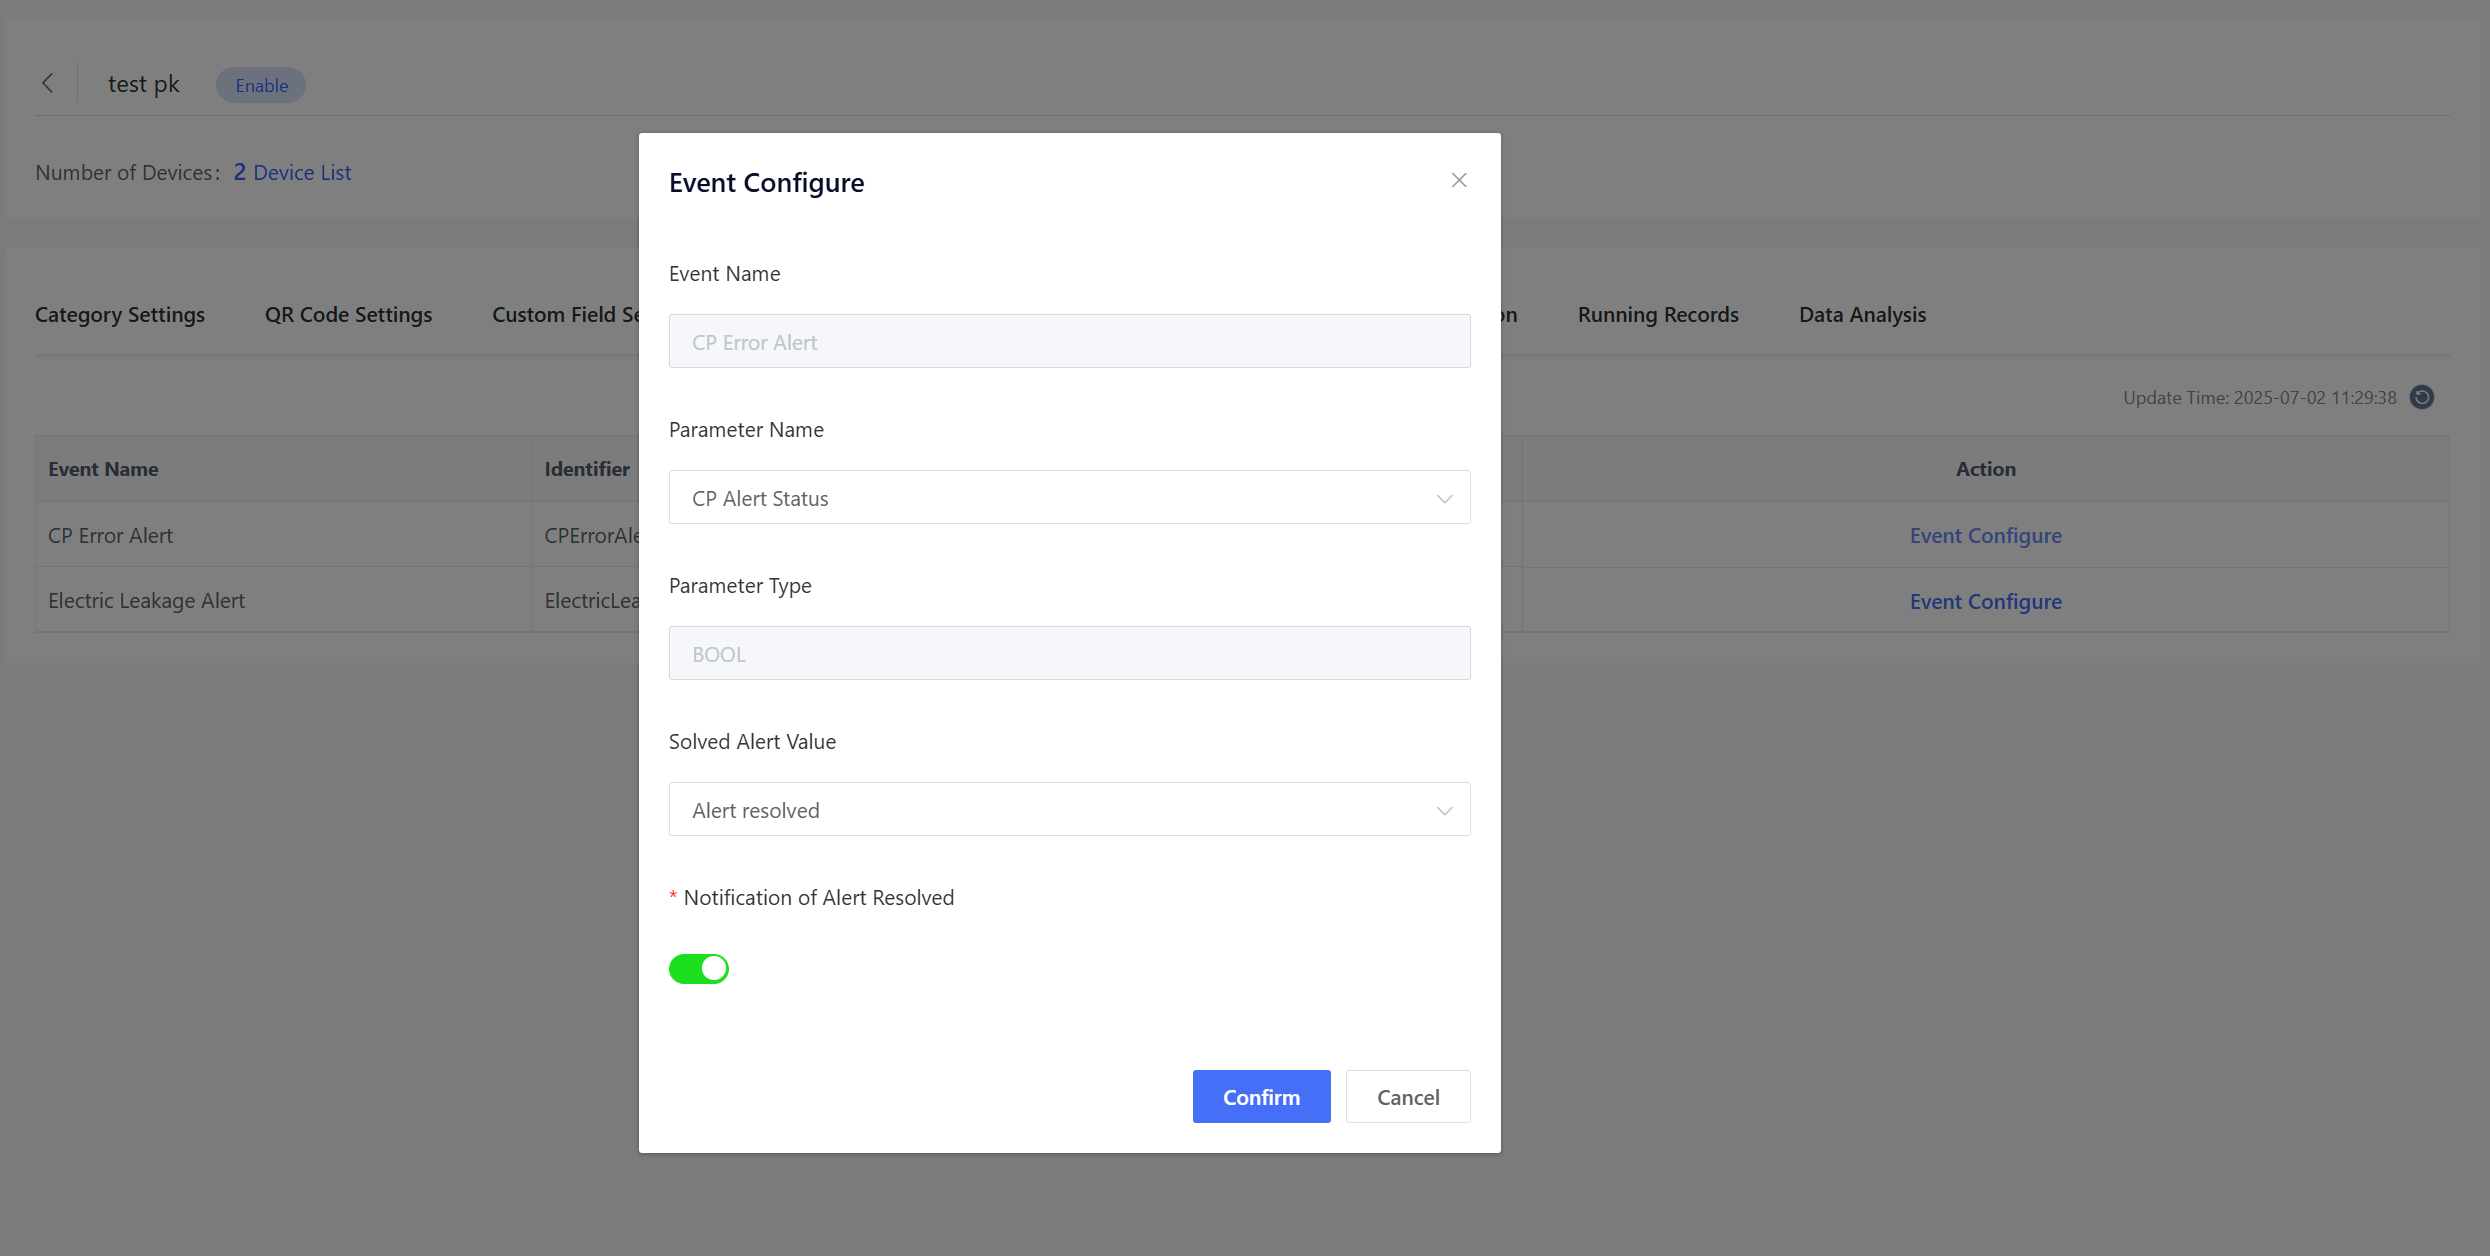Toggle Notification of Alert Resolved switch

click(x=699, y=968)
